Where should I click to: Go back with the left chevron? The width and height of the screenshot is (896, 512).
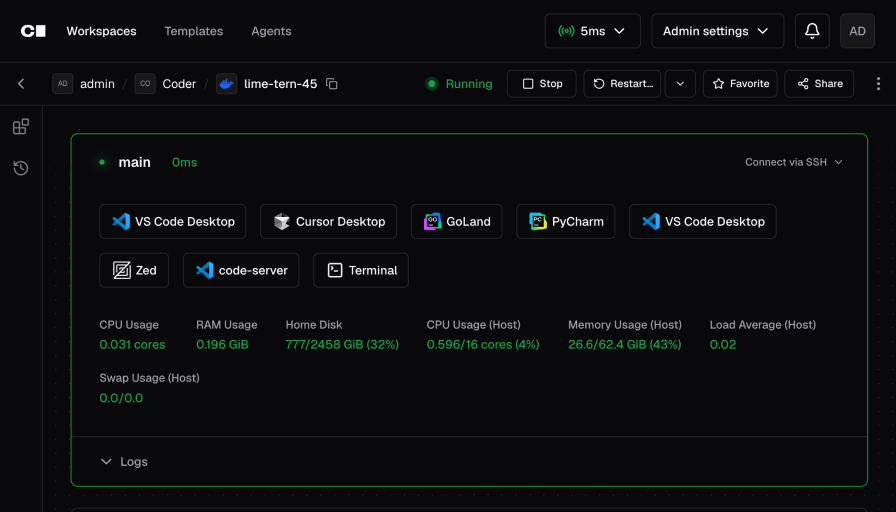pos(21,83)
